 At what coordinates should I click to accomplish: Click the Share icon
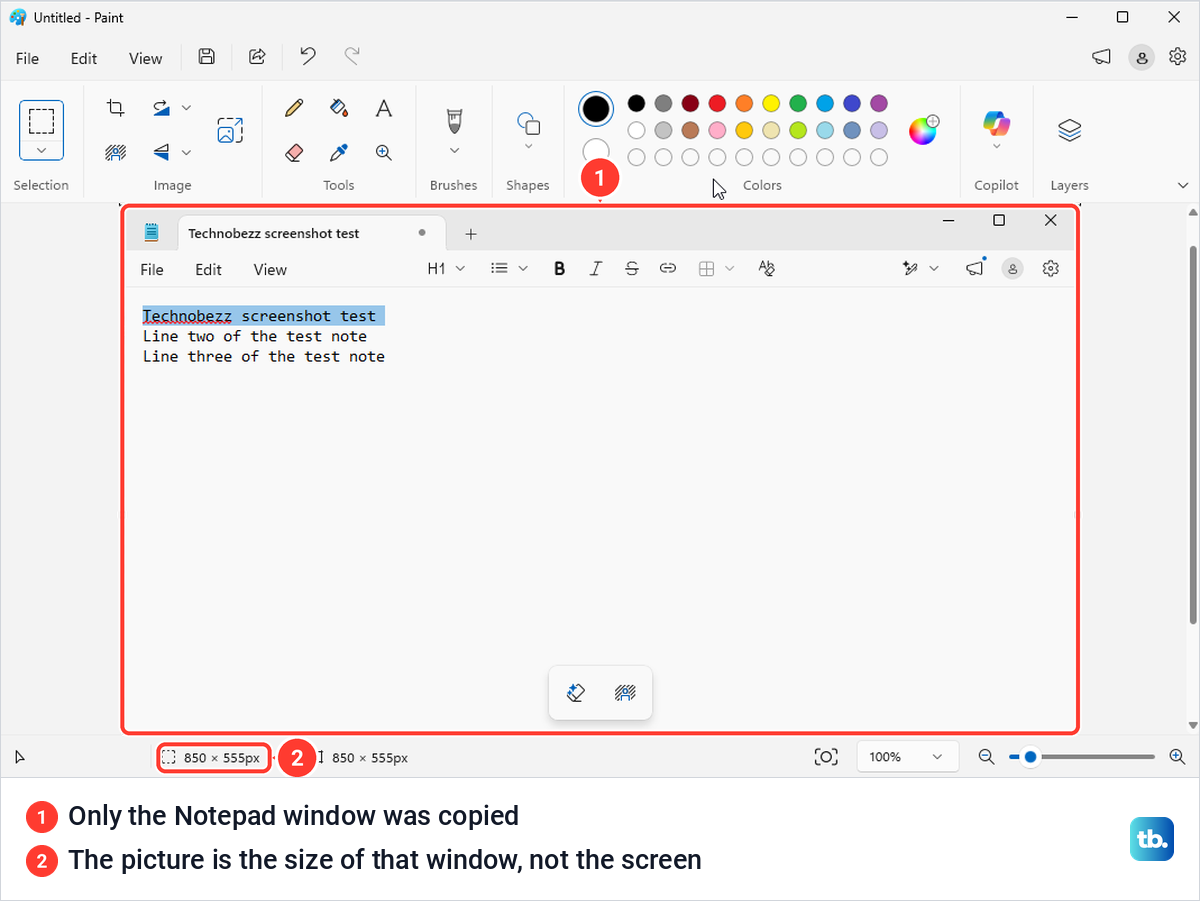pos(257,57)
